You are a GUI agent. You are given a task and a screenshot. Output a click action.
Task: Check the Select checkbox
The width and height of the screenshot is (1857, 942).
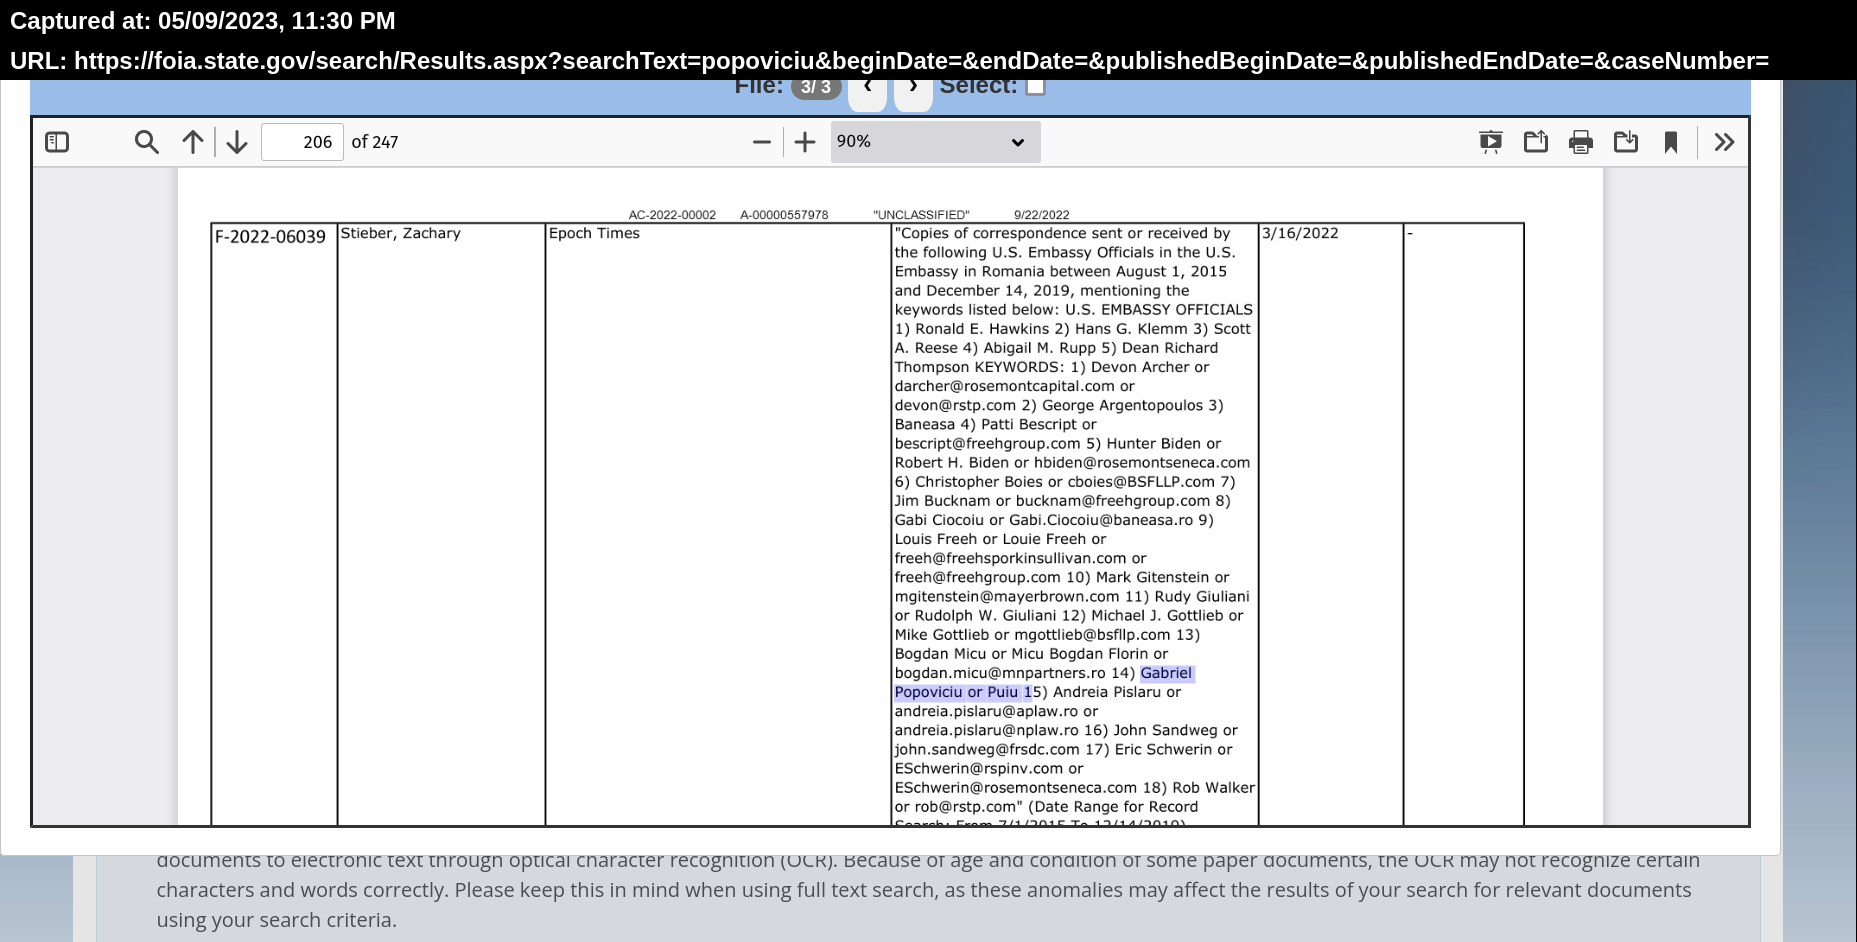coord(1036,87)
